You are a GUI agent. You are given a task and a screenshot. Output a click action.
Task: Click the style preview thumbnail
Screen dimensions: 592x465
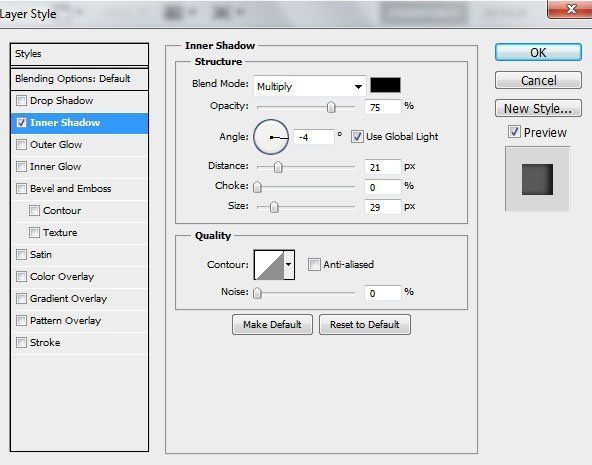click(x=537, y=179)
